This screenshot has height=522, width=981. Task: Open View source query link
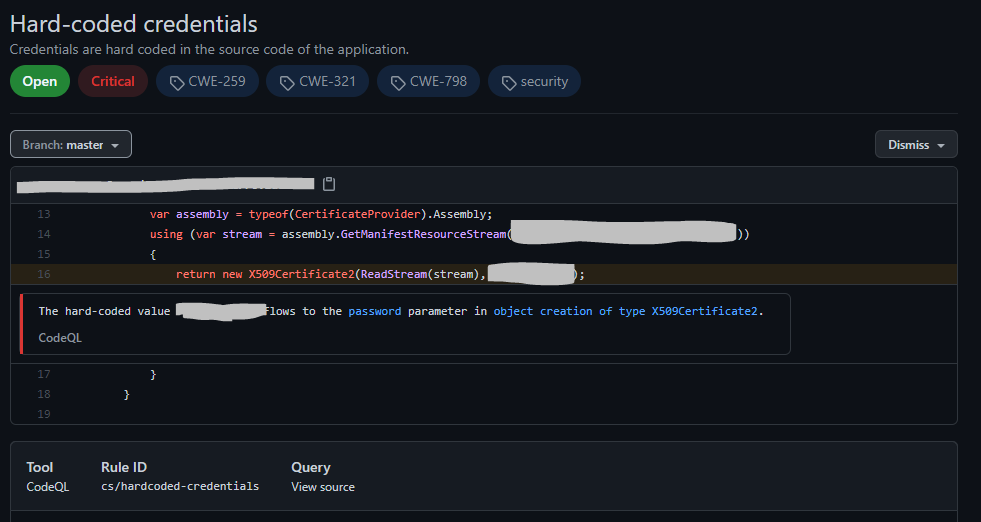323,486
